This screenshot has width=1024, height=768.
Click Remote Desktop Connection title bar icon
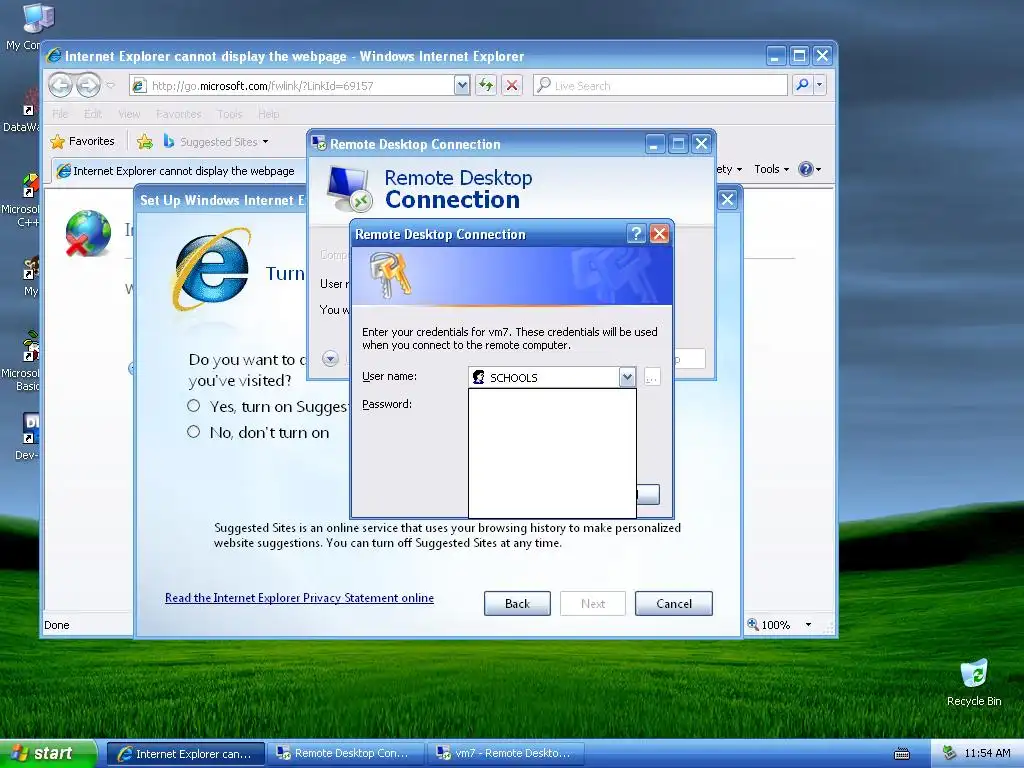point(319,143)
